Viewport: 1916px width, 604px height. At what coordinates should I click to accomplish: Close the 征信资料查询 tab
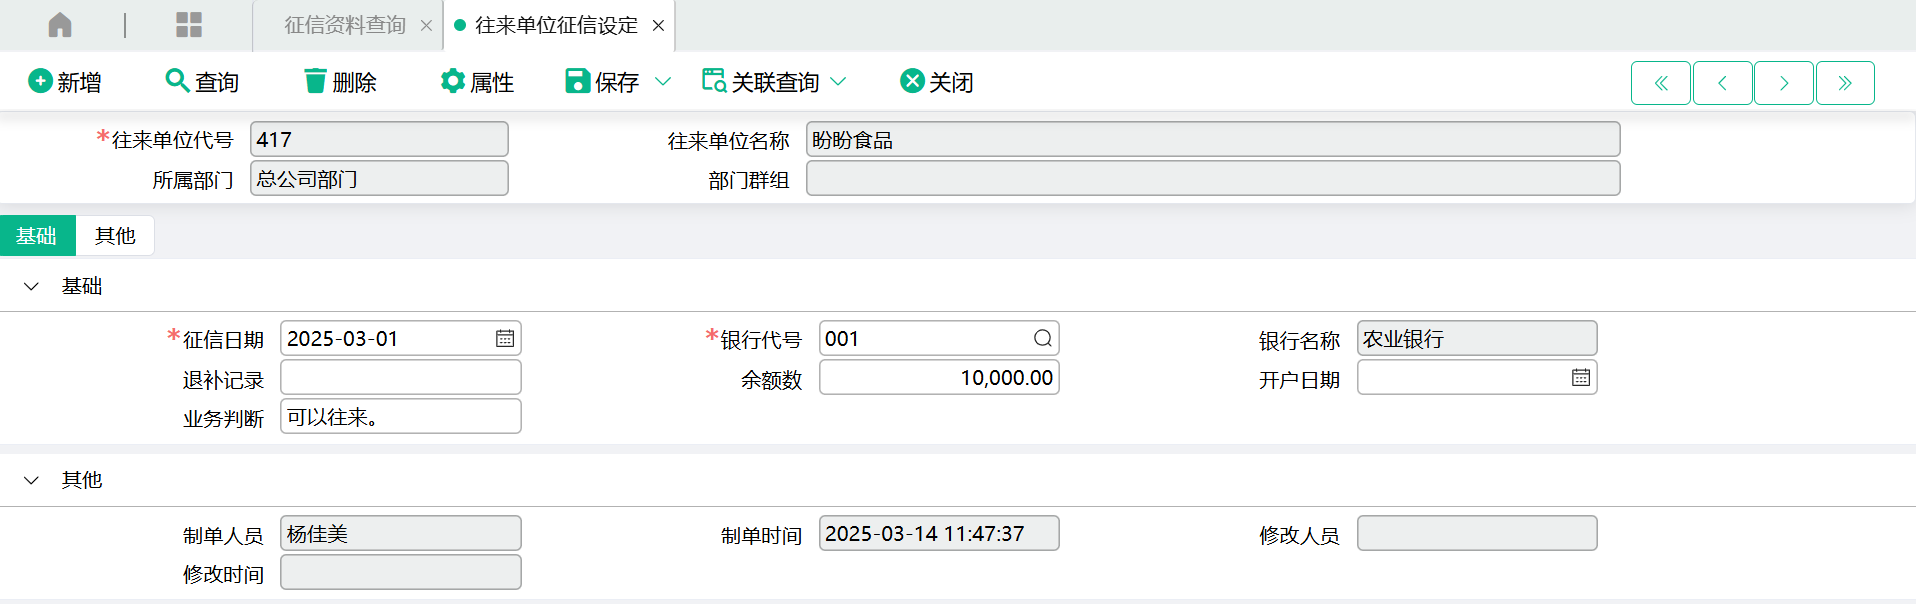426,26
